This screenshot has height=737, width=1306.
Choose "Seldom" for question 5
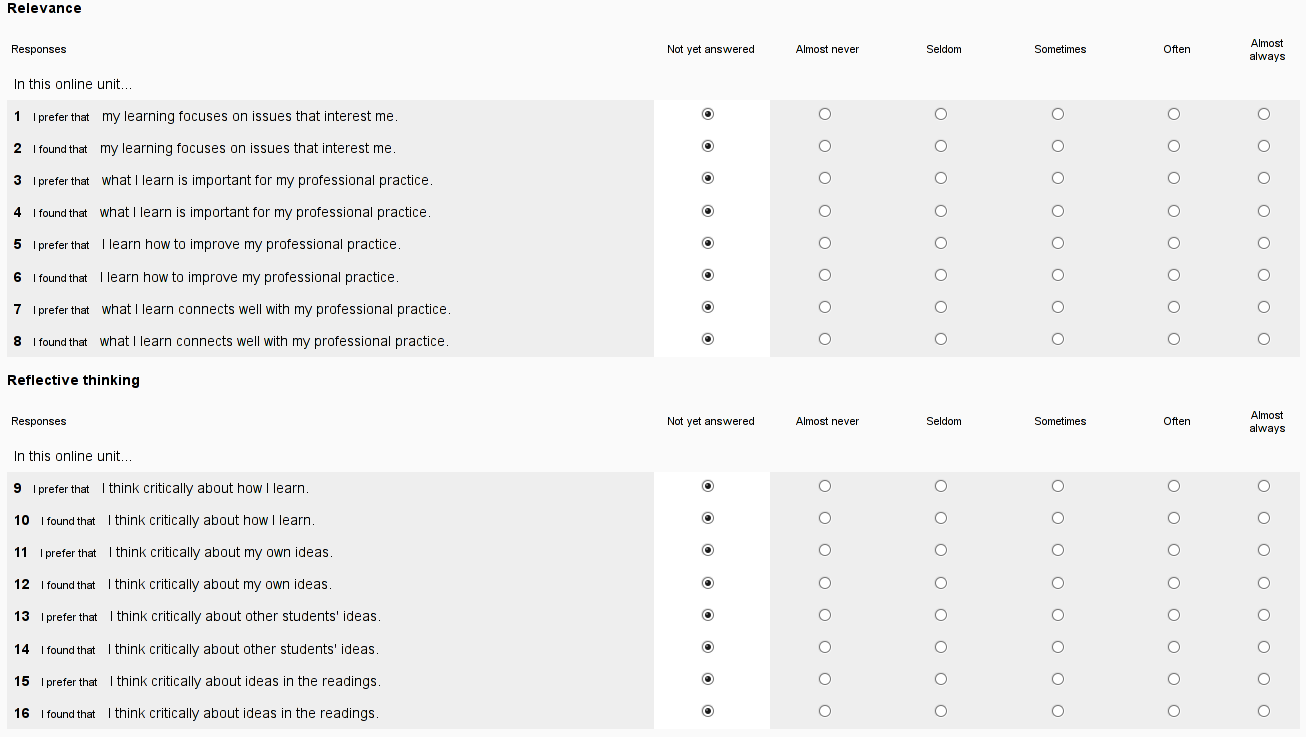click(x=941, y=243)
